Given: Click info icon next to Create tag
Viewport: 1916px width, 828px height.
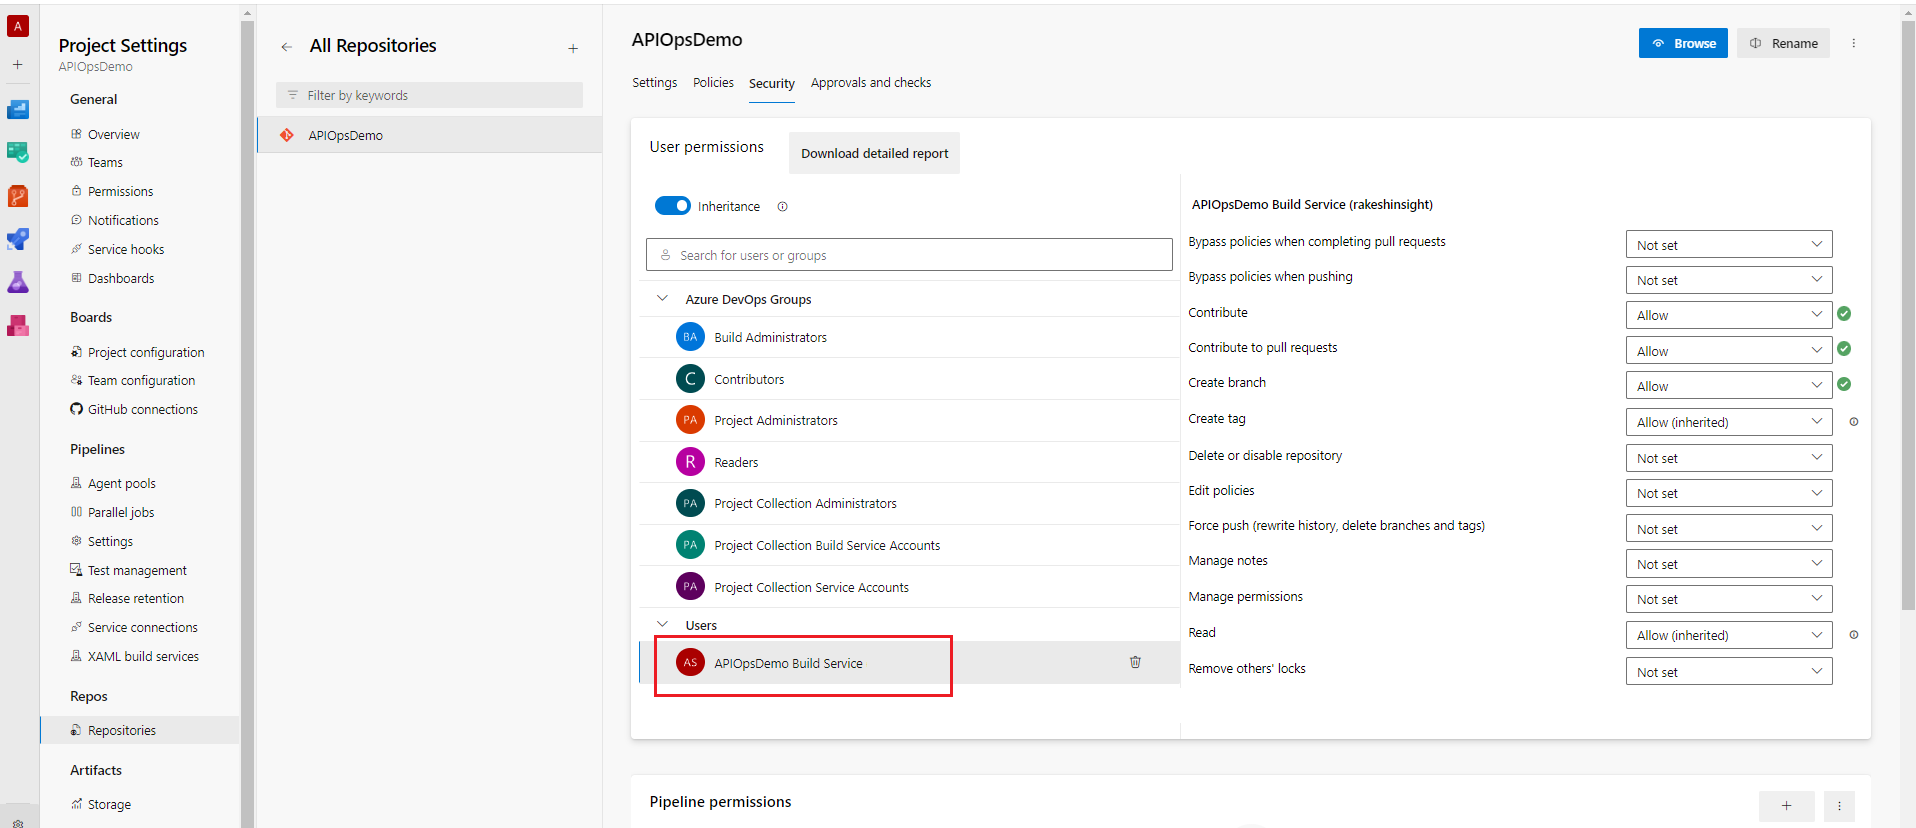Looking at the screenshot, I should click(x=1854, y=422).
